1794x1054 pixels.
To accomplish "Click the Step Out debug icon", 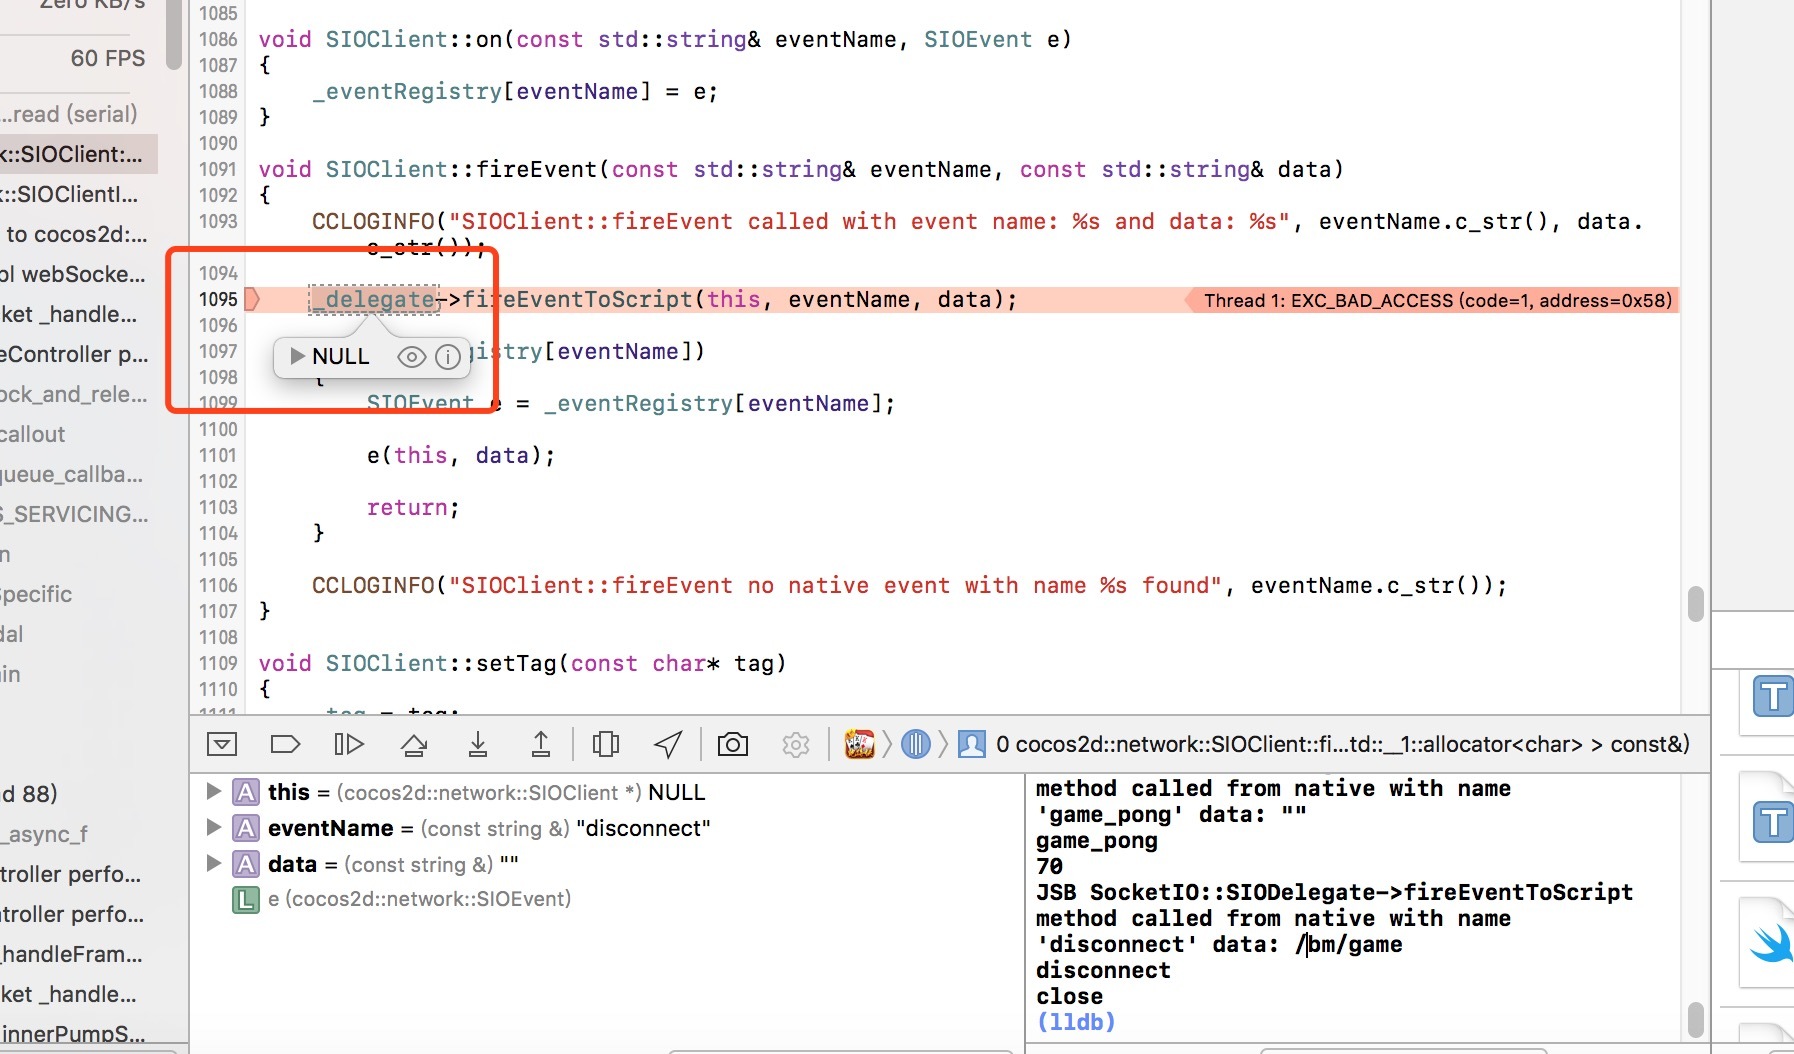I will click(540, 744).
